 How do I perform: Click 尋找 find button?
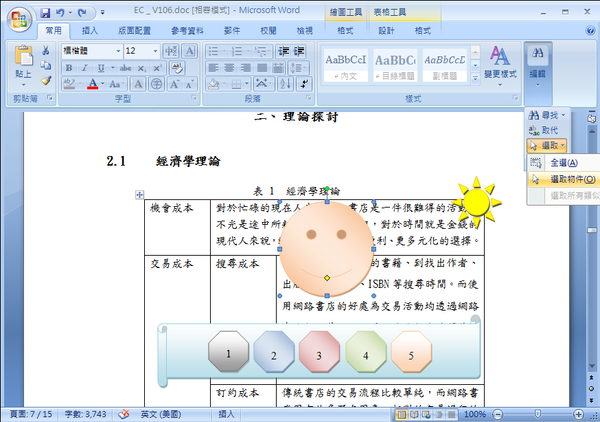click(546, 115)
